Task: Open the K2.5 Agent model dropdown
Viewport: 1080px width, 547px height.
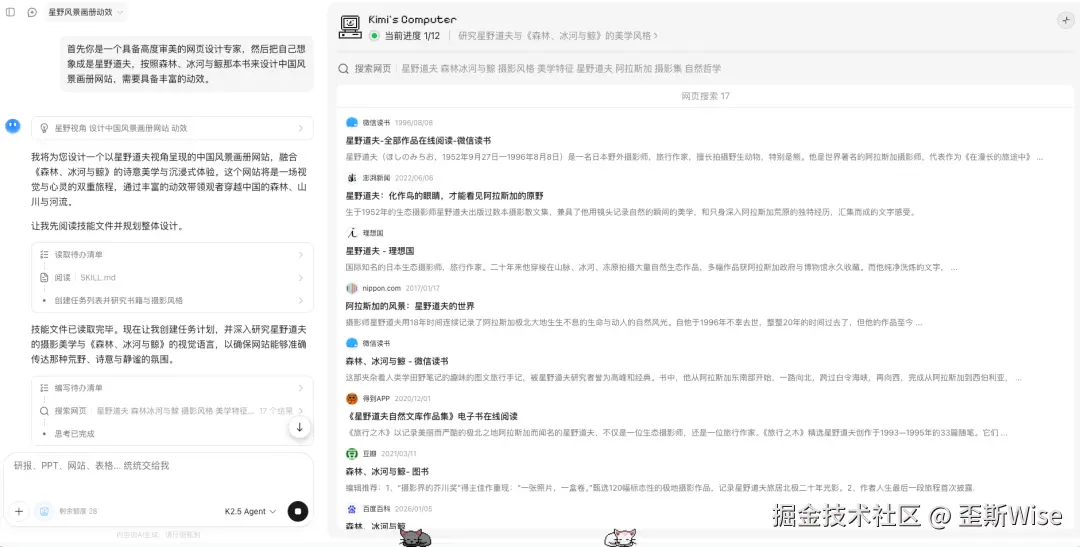Action: pos(251,511)
